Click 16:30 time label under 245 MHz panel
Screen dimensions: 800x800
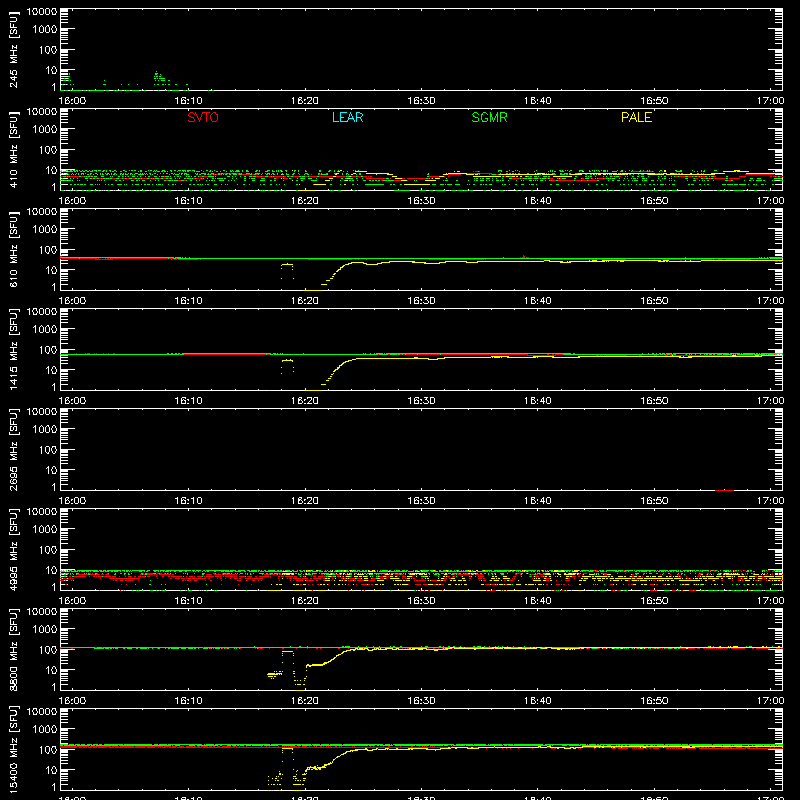421,101
